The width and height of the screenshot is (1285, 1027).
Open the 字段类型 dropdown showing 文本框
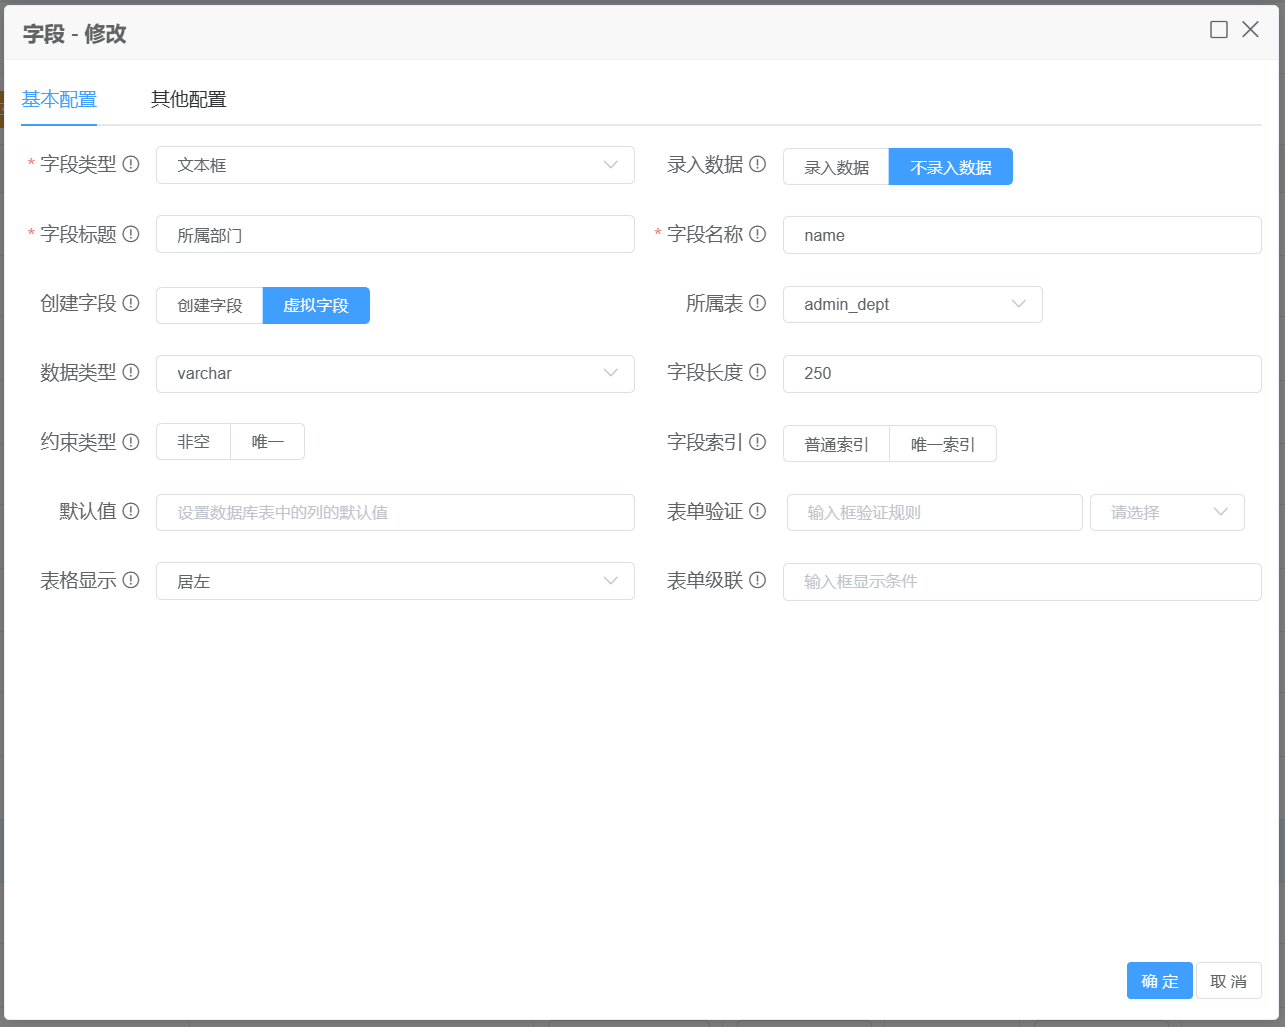395,165
